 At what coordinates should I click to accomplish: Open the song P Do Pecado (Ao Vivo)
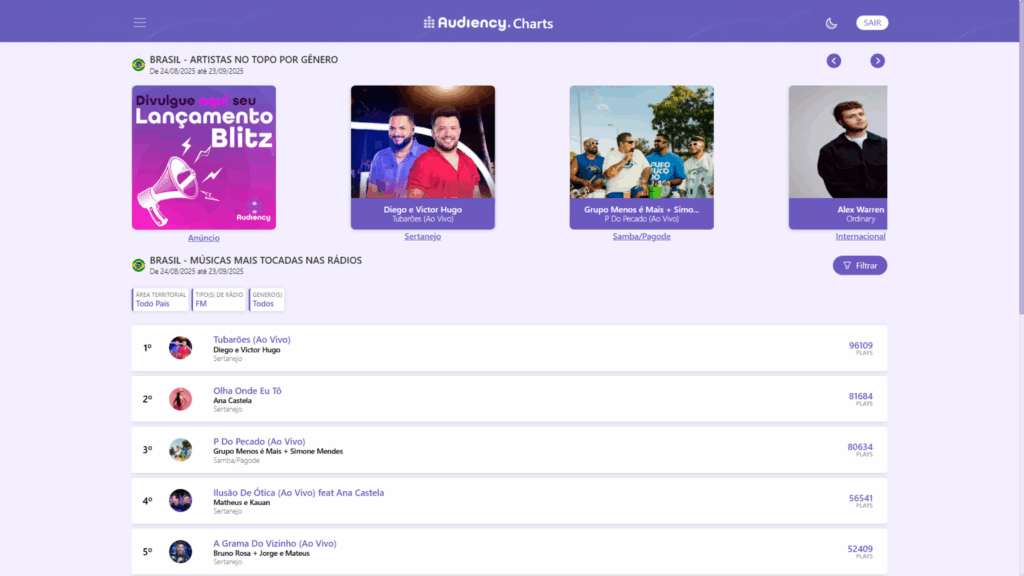tap(259, 441)
